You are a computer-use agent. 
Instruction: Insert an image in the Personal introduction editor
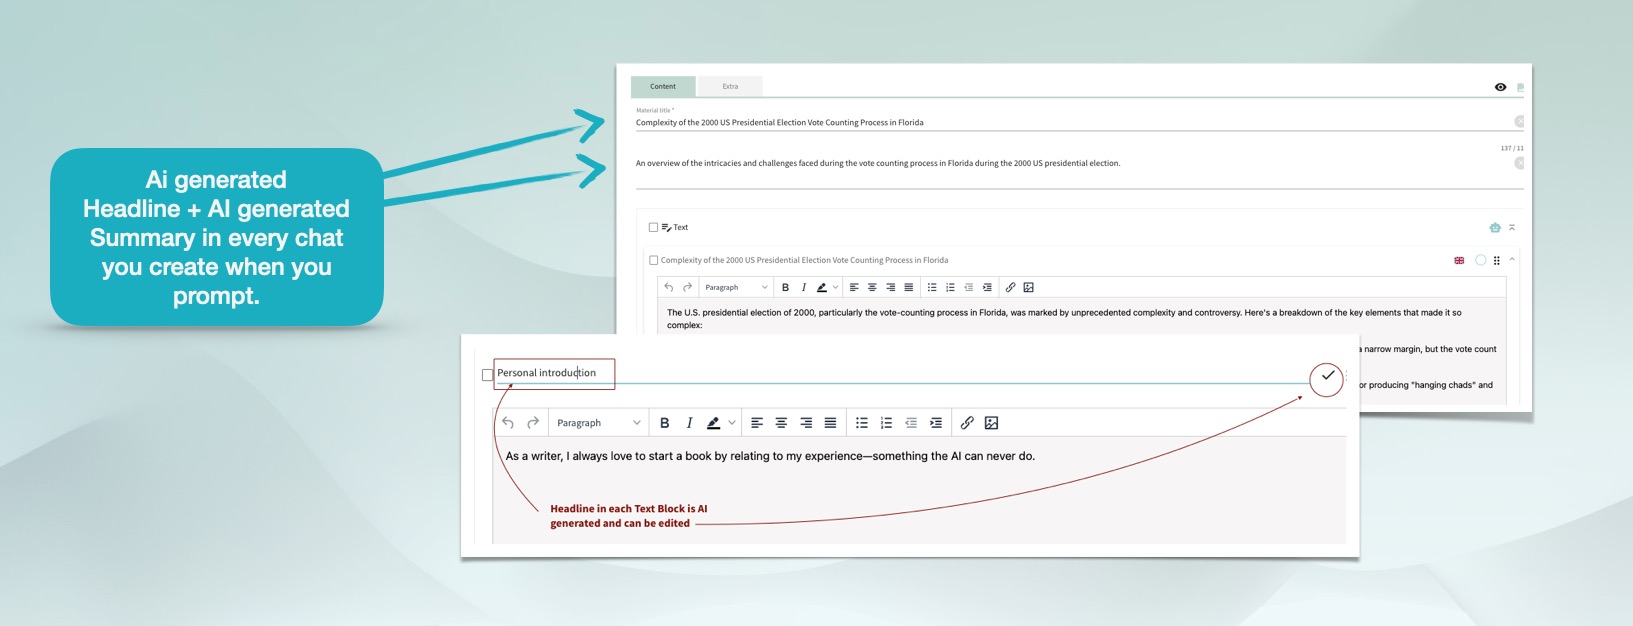click(x=991, y=423)
